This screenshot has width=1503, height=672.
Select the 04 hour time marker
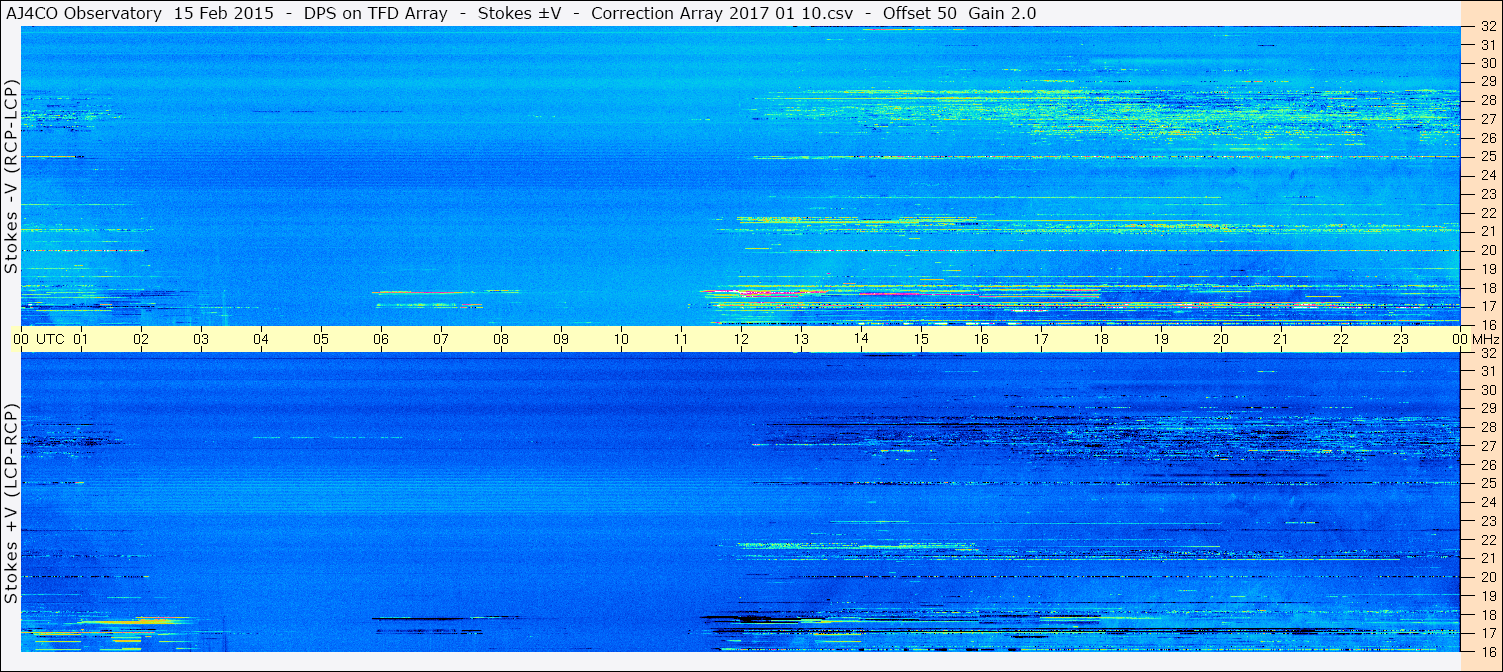pos(261,339)
